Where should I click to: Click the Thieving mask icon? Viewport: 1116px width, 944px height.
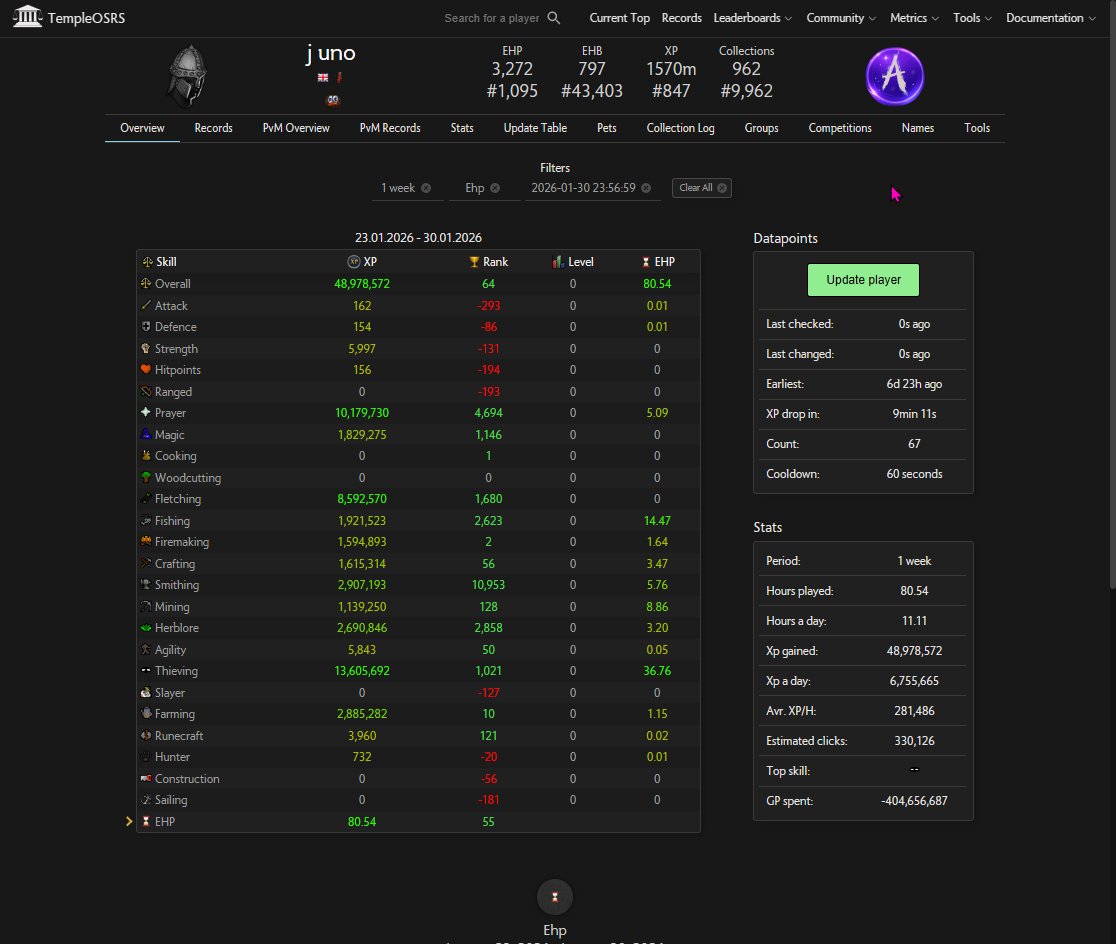pyautogui.click(x=146, y=670)
